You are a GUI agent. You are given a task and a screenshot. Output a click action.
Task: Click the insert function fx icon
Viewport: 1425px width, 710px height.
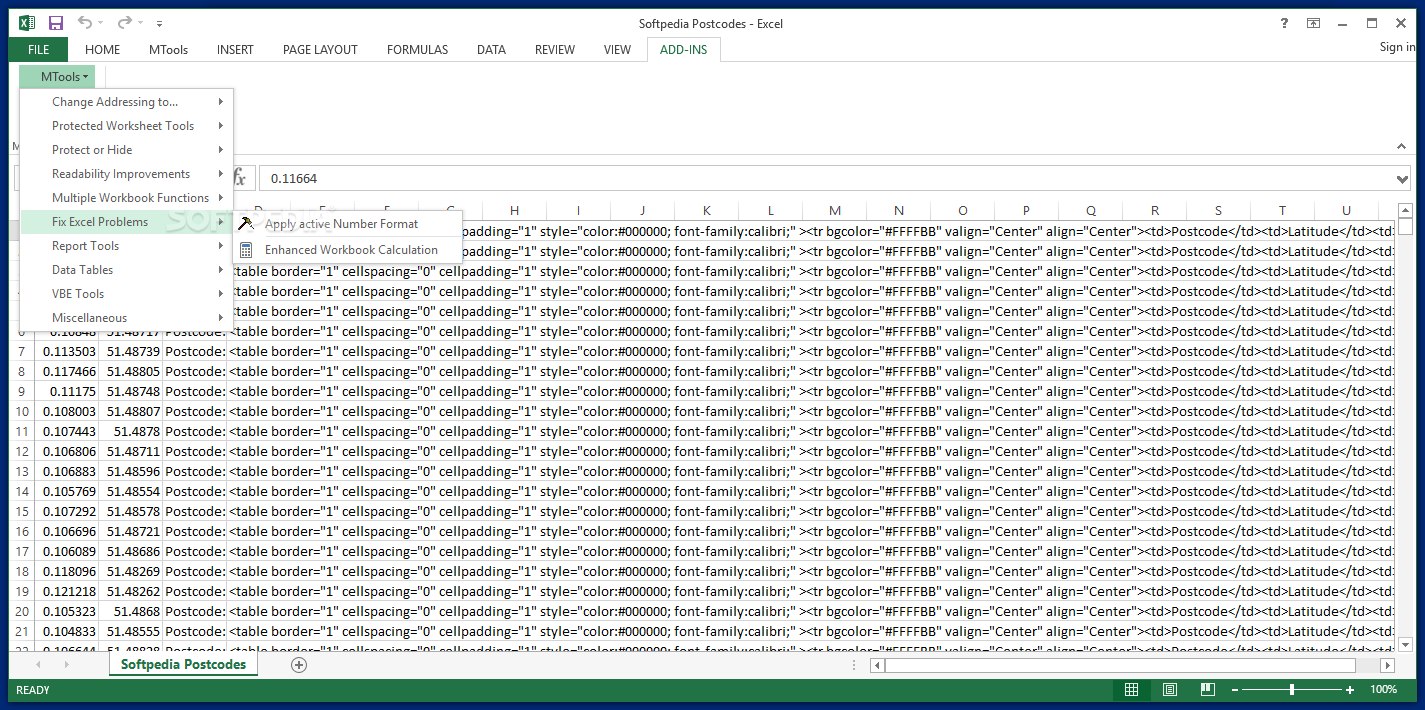(239, 178)
